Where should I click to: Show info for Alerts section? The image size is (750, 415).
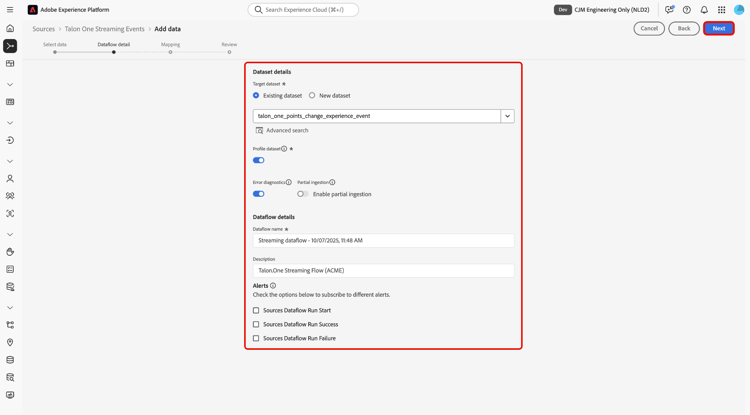[273, 285]
